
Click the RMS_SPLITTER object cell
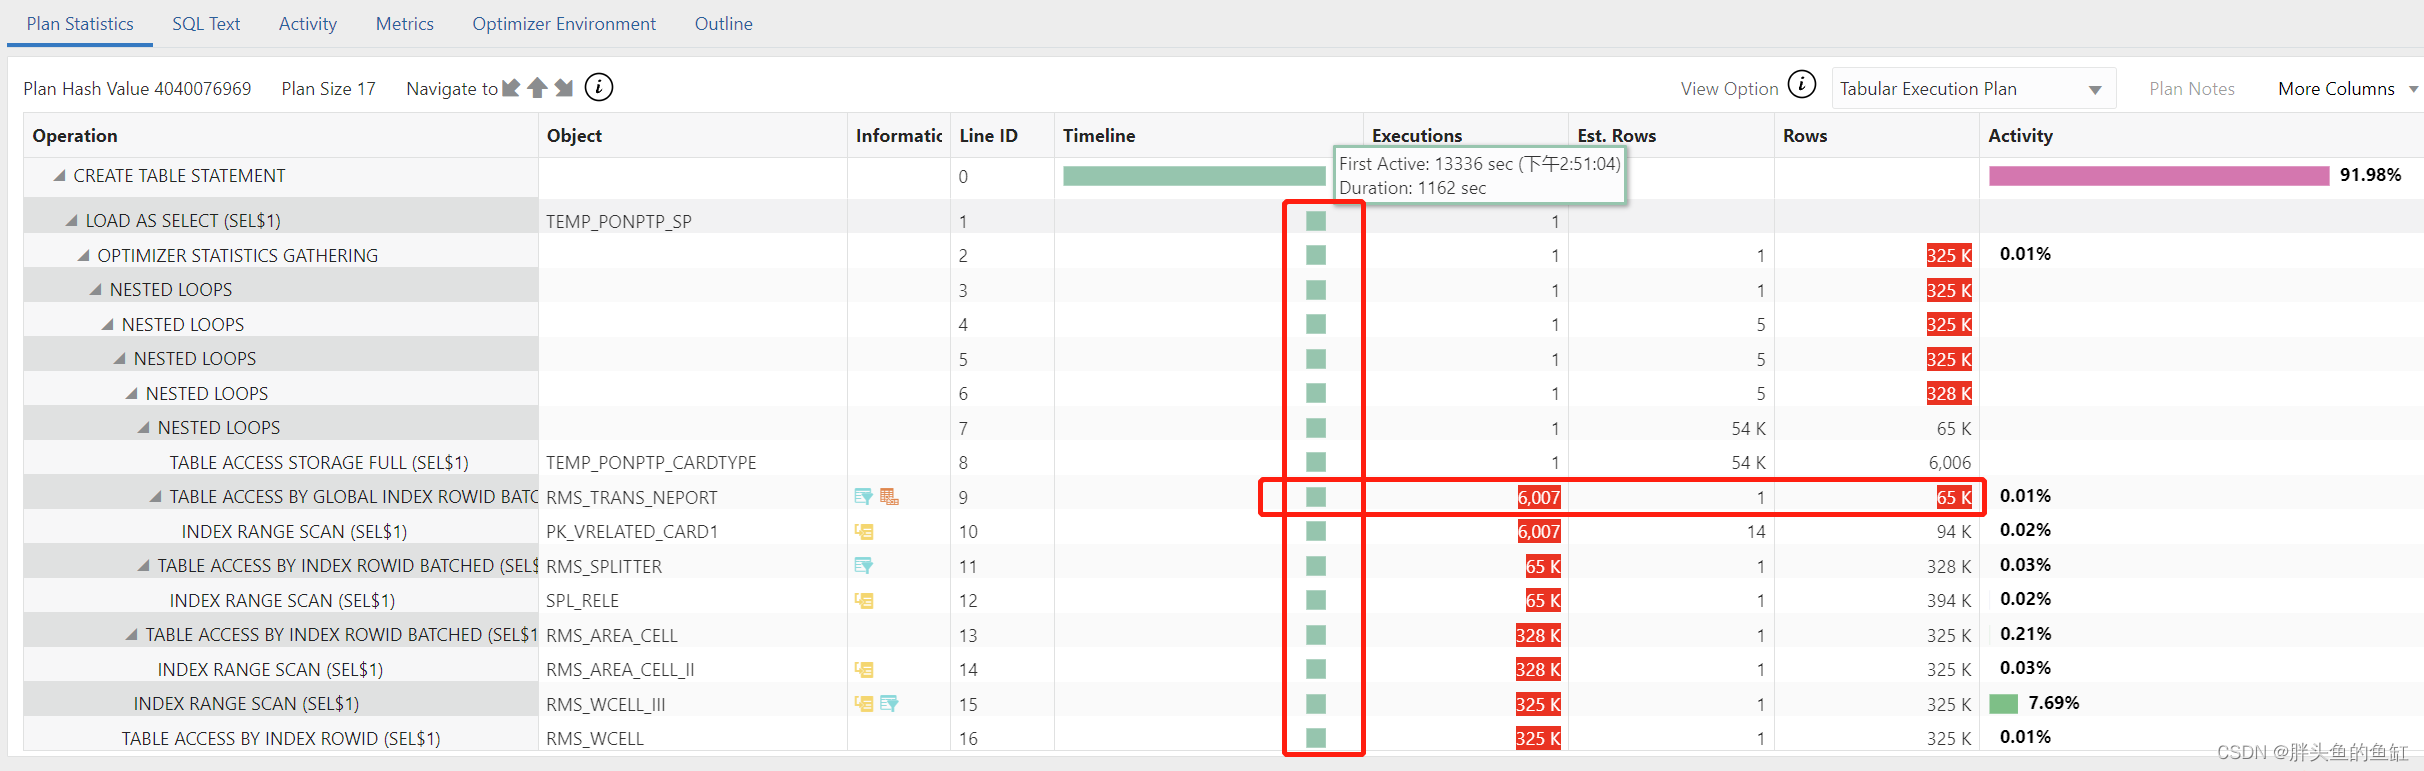click(x=604, y=567)
